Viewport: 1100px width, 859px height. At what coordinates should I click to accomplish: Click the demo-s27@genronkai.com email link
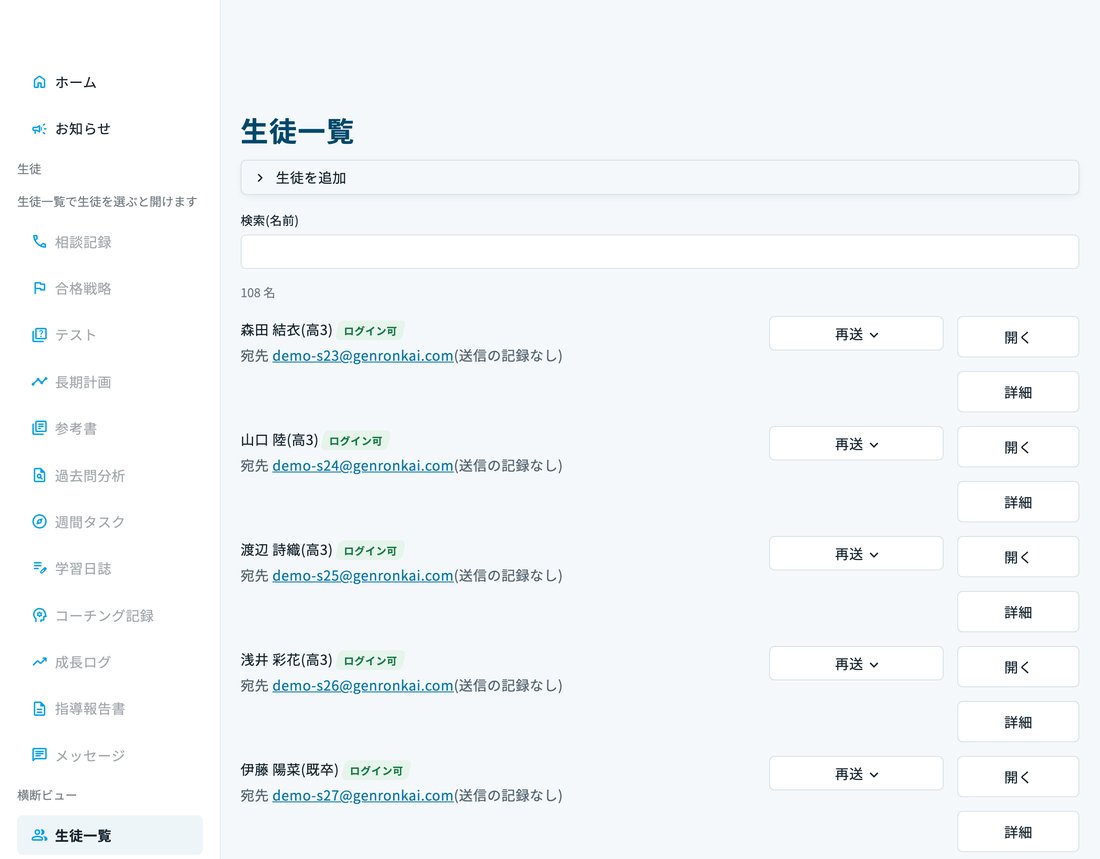click(363, 796)
